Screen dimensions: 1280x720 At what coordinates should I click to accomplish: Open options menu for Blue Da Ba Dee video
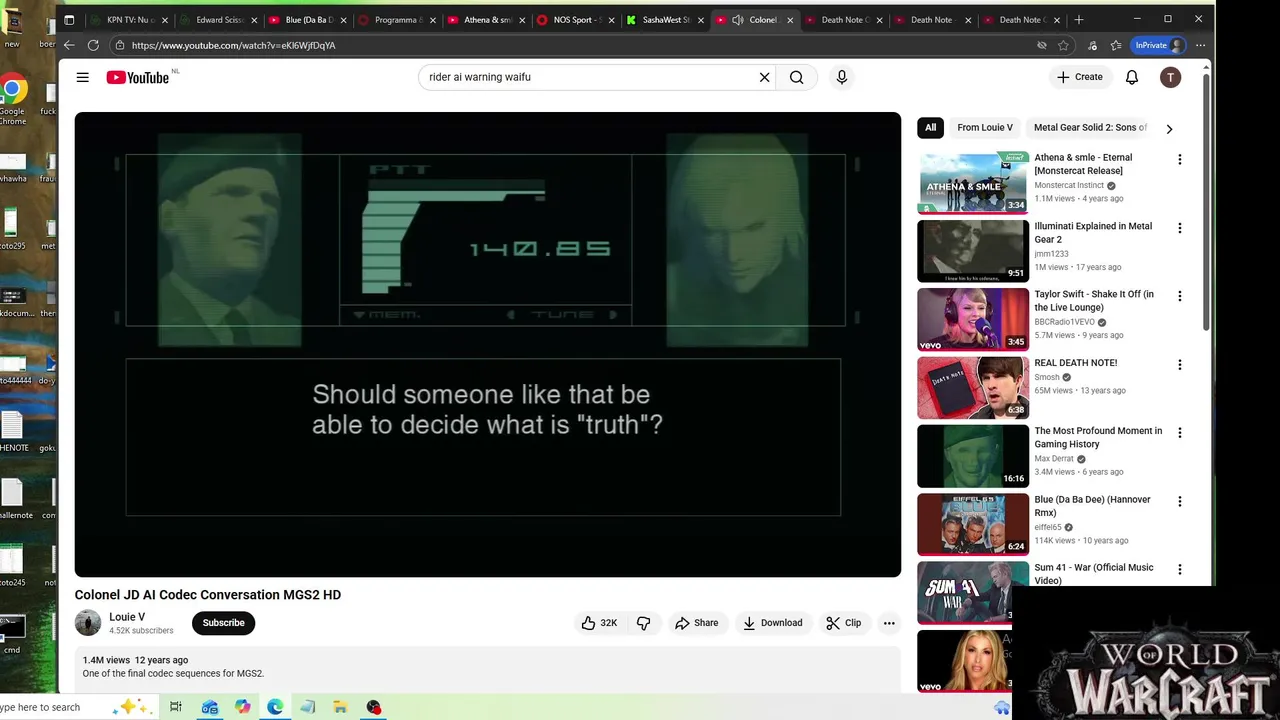[1180, 501]
